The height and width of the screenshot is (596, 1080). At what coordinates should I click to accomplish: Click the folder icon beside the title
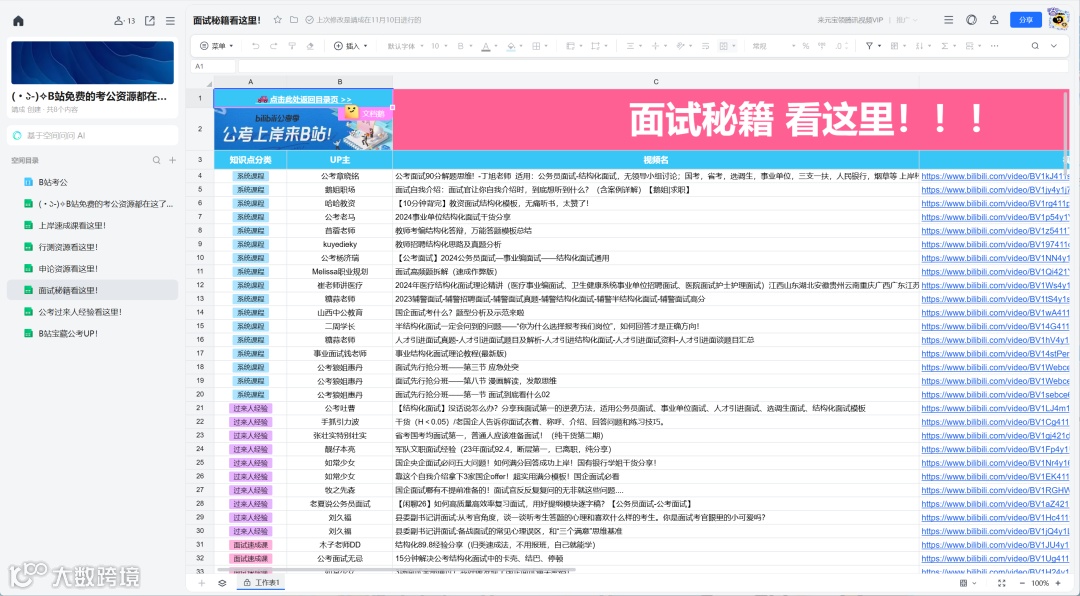(x=293, y=20)
